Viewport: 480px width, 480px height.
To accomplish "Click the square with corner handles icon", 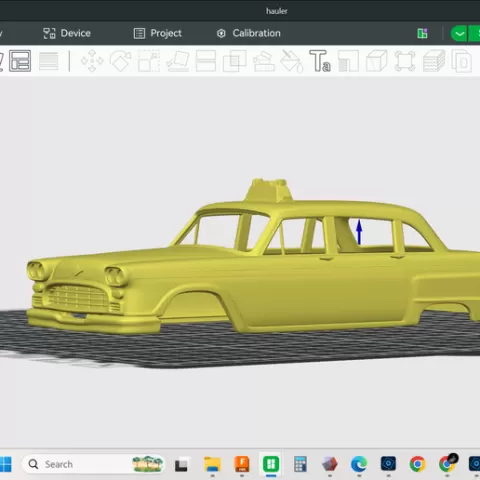I will (x=405, y=61).
